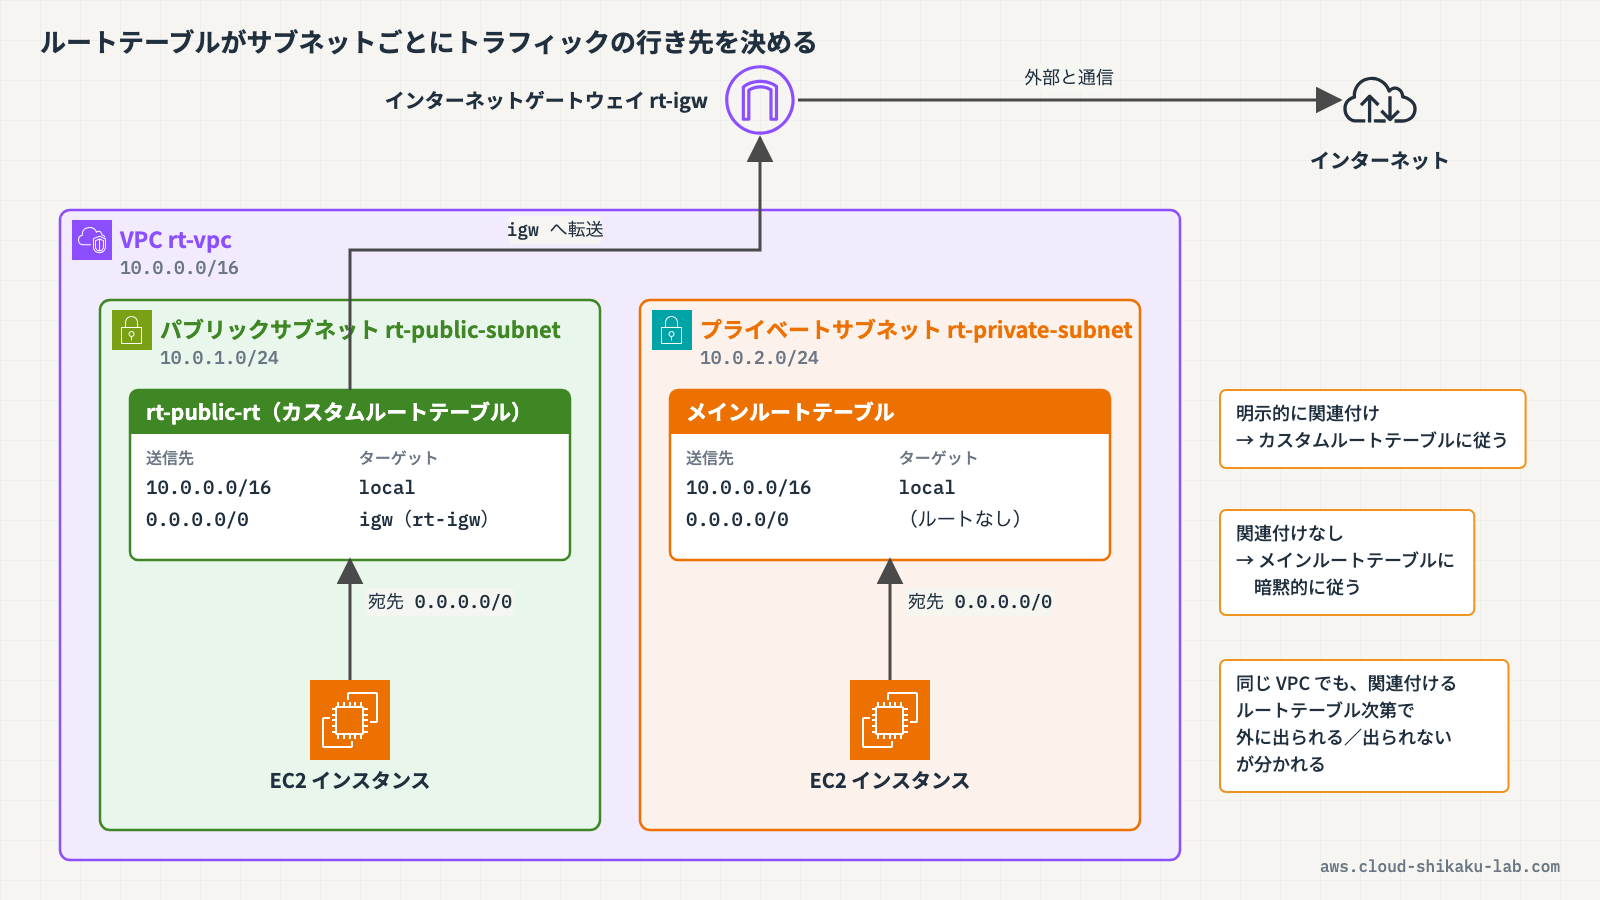Click the private subnet CIDR 10.0.2.0/24
The width and height of the screenshot is (1600, 900).
tap(759, 358)
